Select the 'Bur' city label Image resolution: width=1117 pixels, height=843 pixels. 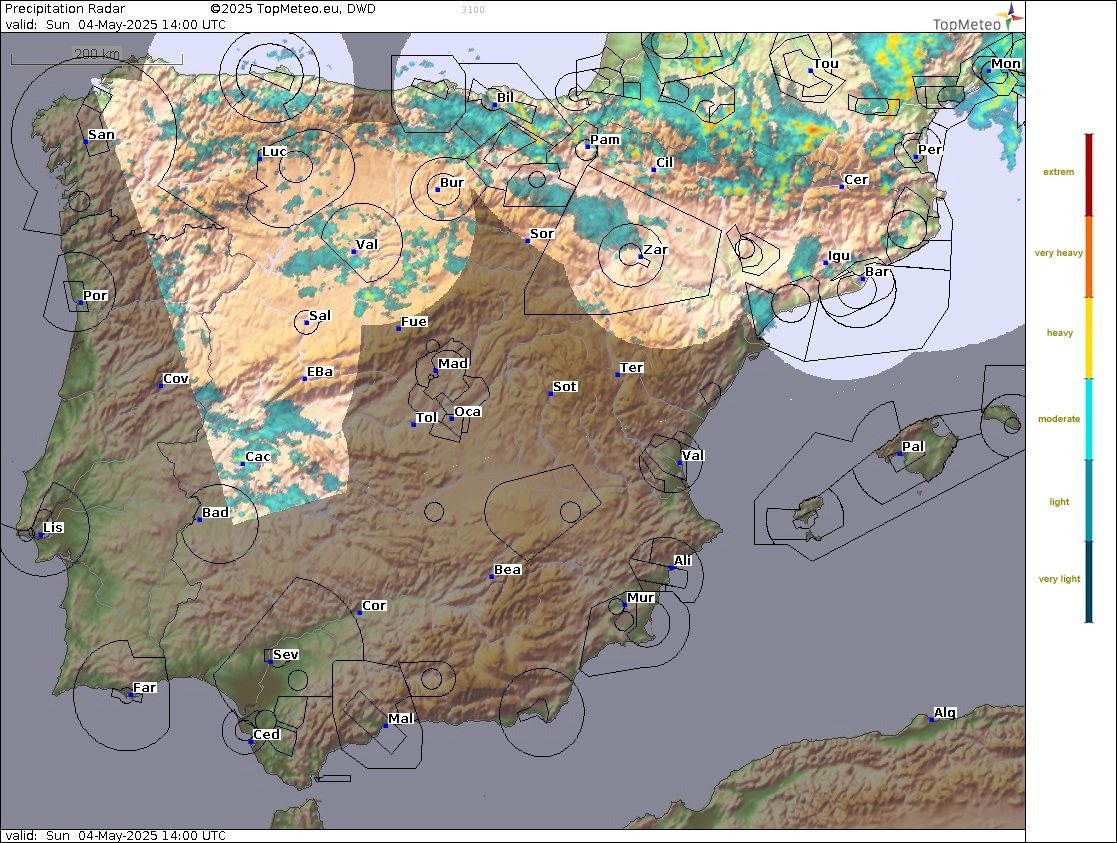tap(452, 182)
